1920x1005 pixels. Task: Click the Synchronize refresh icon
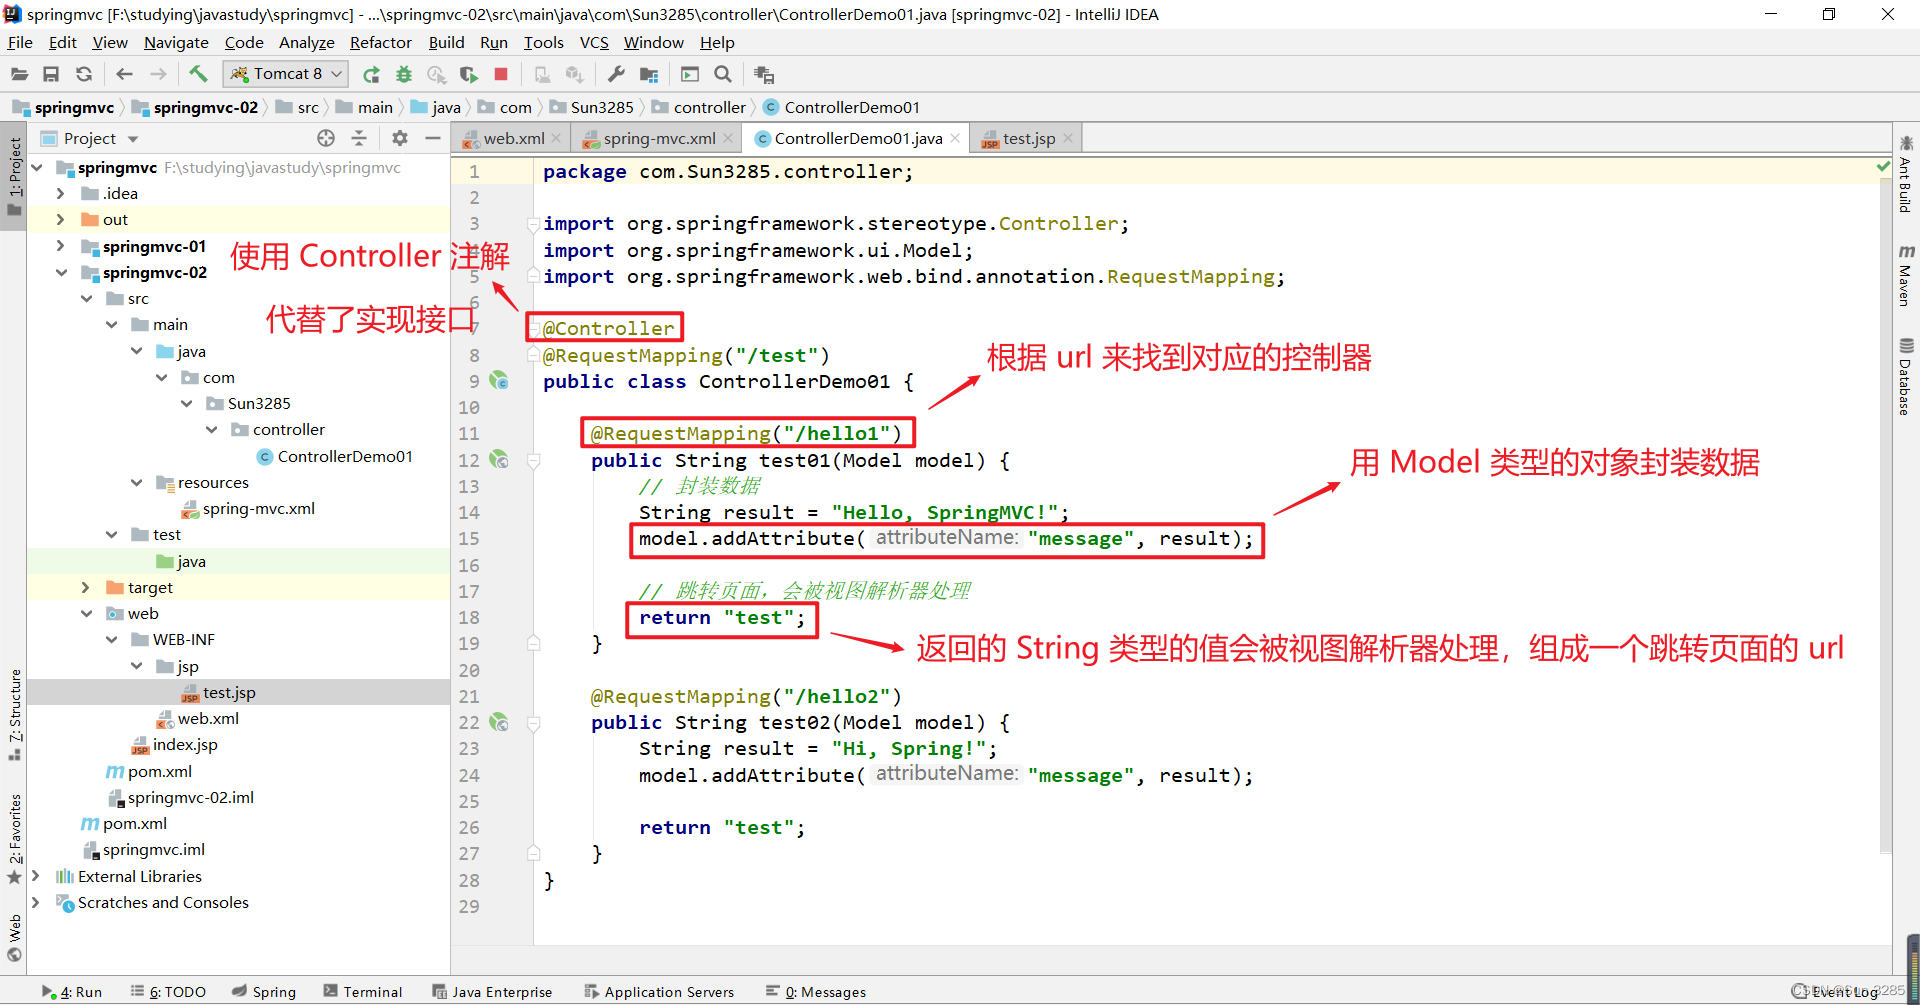coord(84,74)
